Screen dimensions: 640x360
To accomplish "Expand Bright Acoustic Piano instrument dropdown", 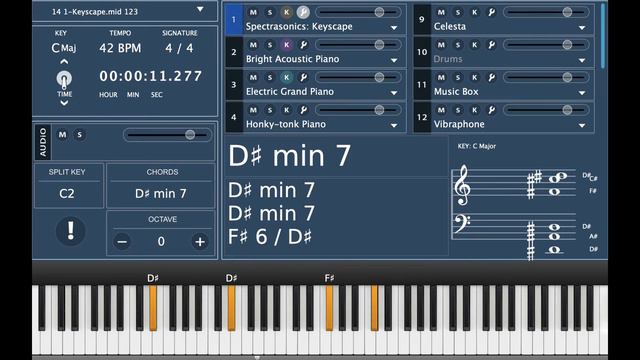I will click(394, 60).
